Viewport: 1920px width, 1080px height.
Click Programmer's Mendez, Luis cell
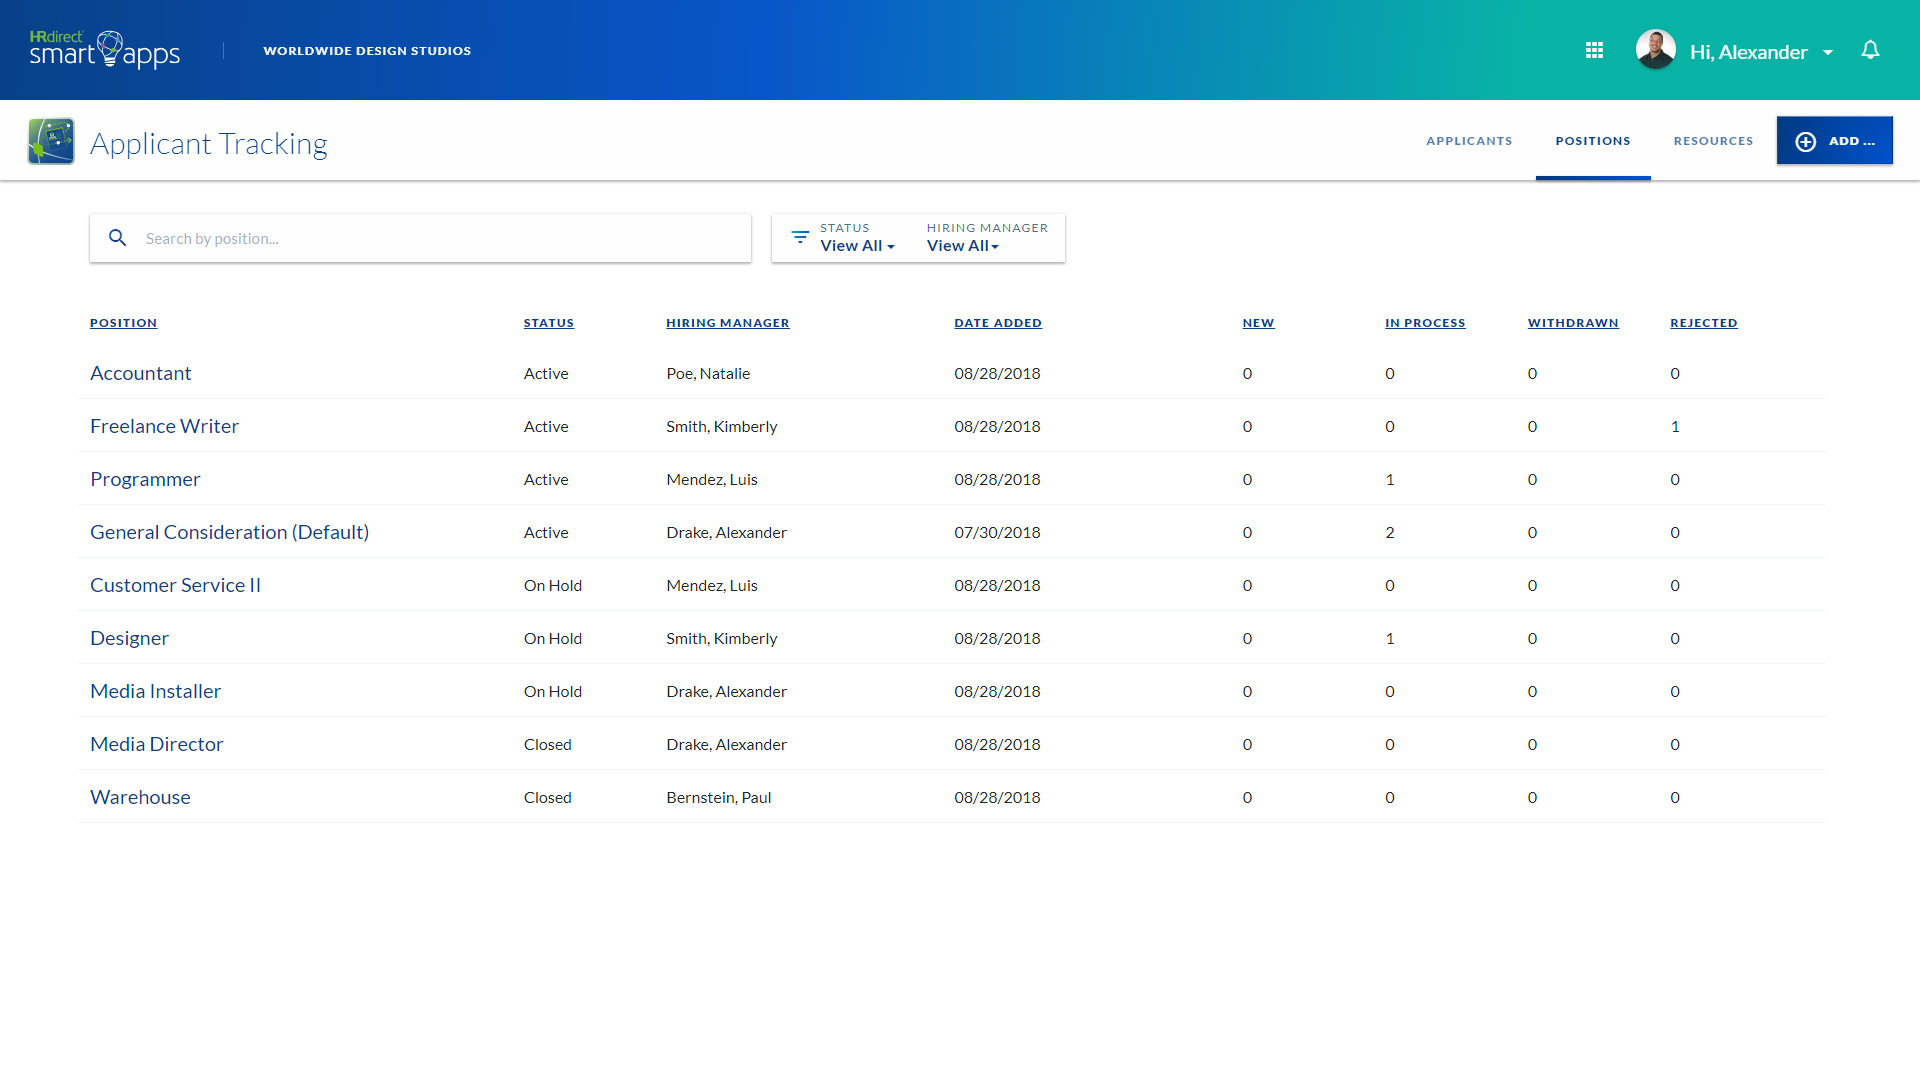[x=711, y=480]
